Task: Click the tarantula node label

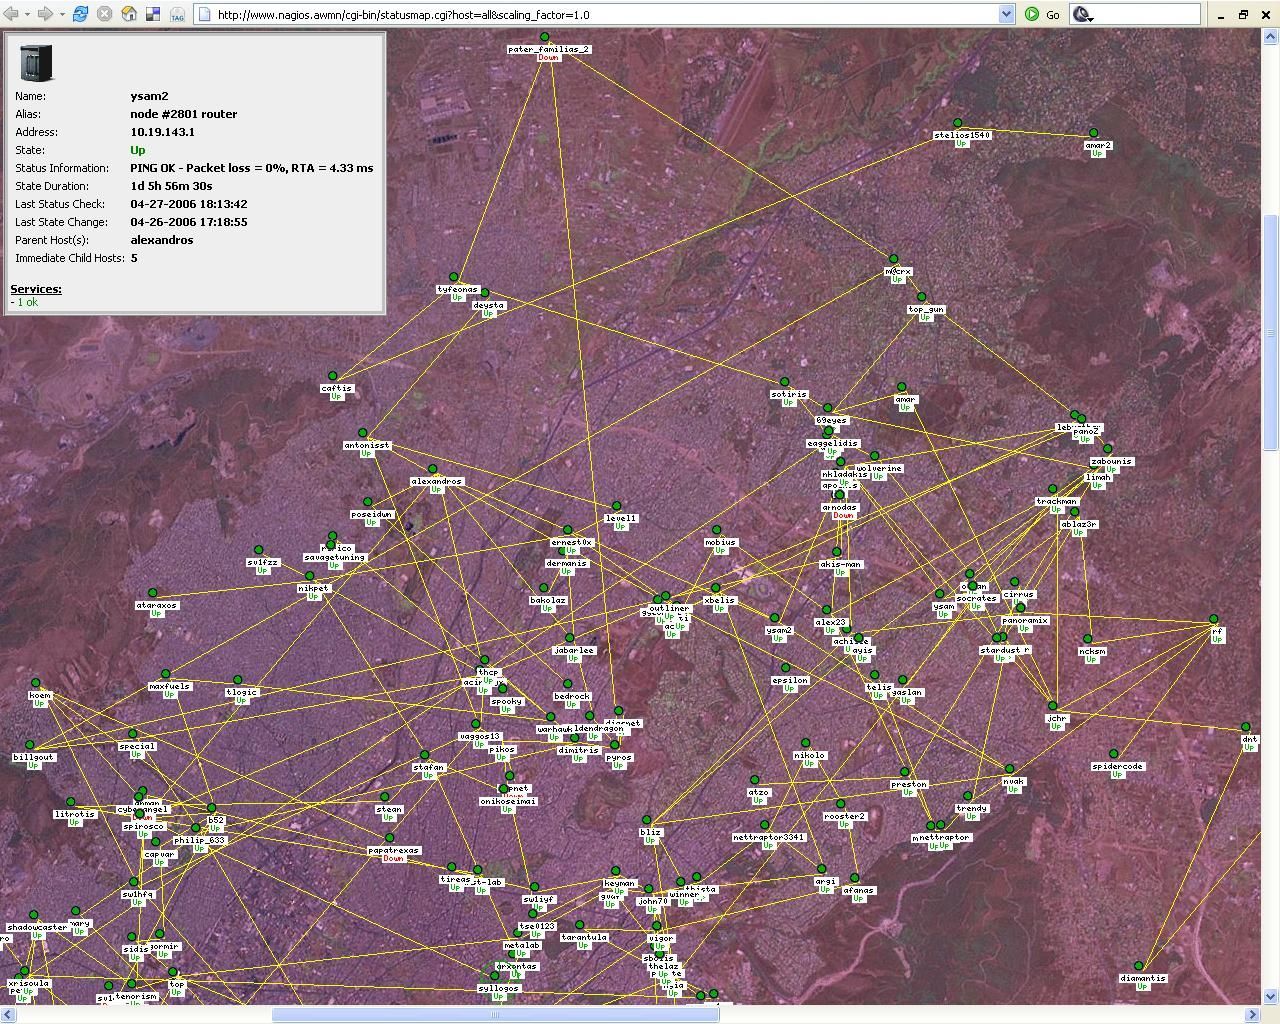Action: click(x=584, y=937)
